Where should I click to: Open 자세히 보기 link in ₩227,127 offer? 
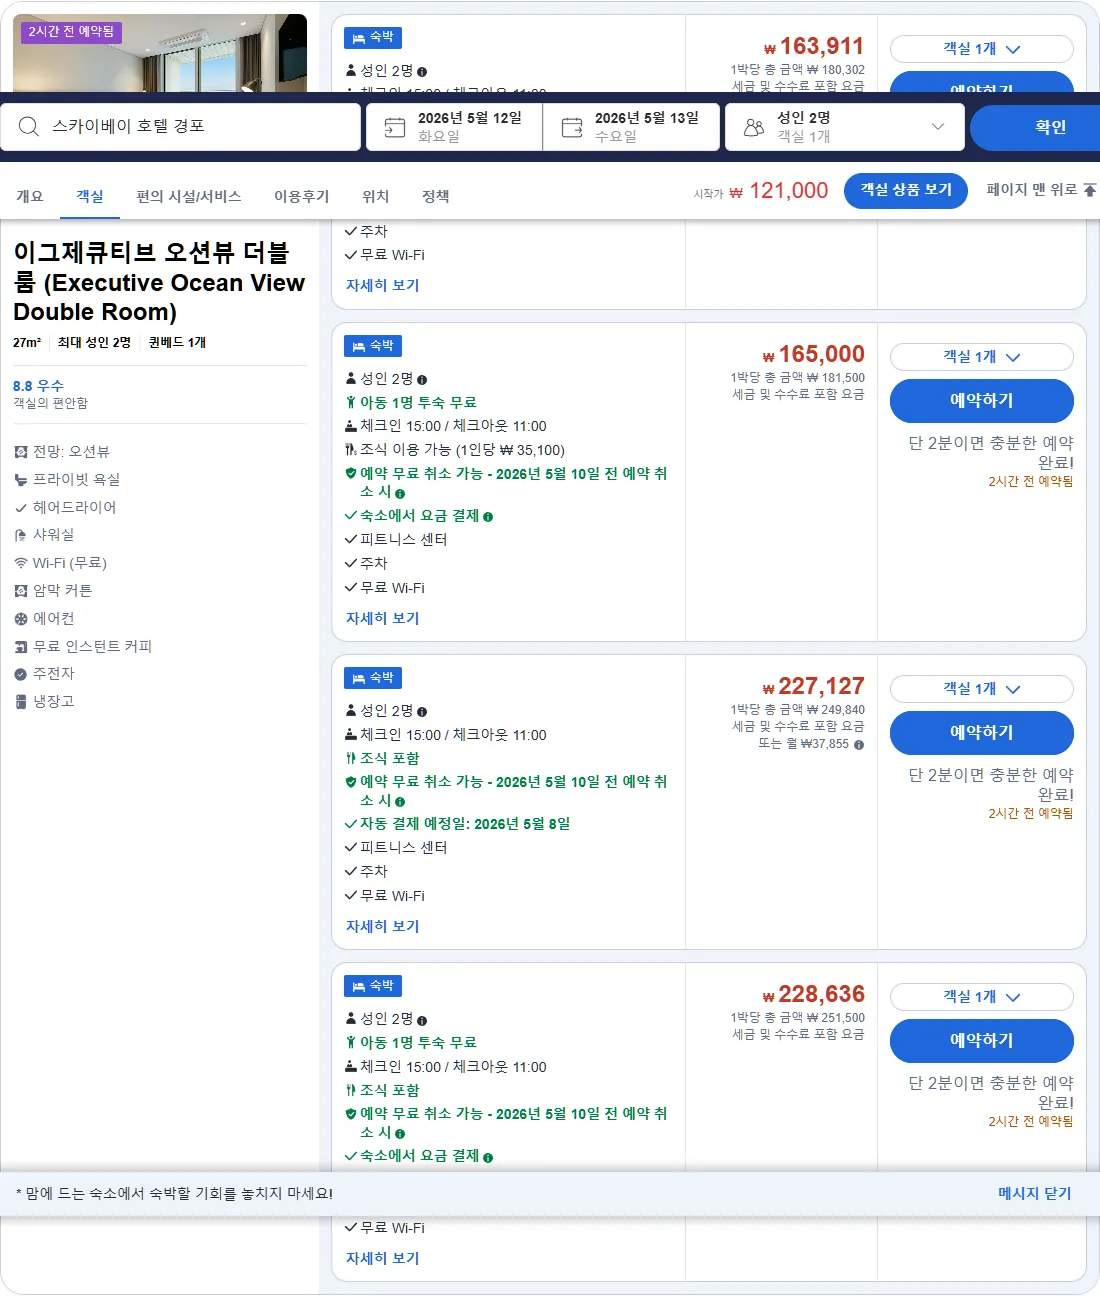tap(383, 926)
